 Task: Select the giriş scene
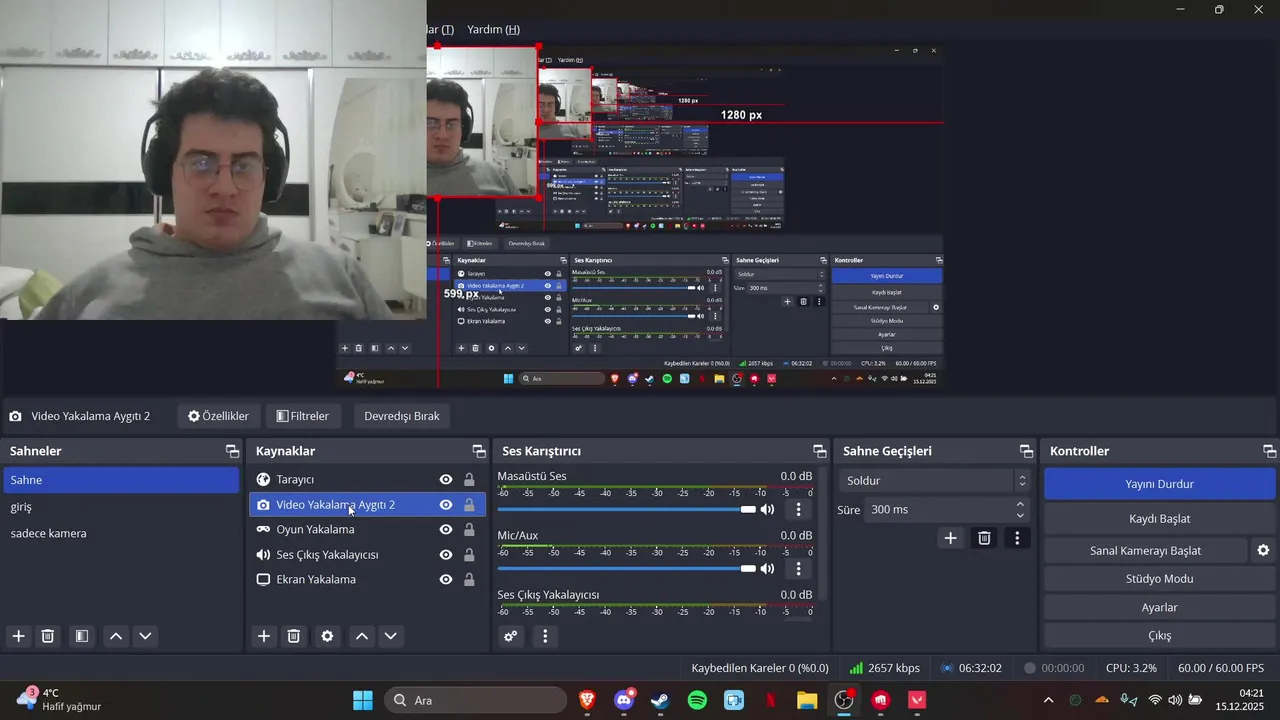tap(121, 507)
